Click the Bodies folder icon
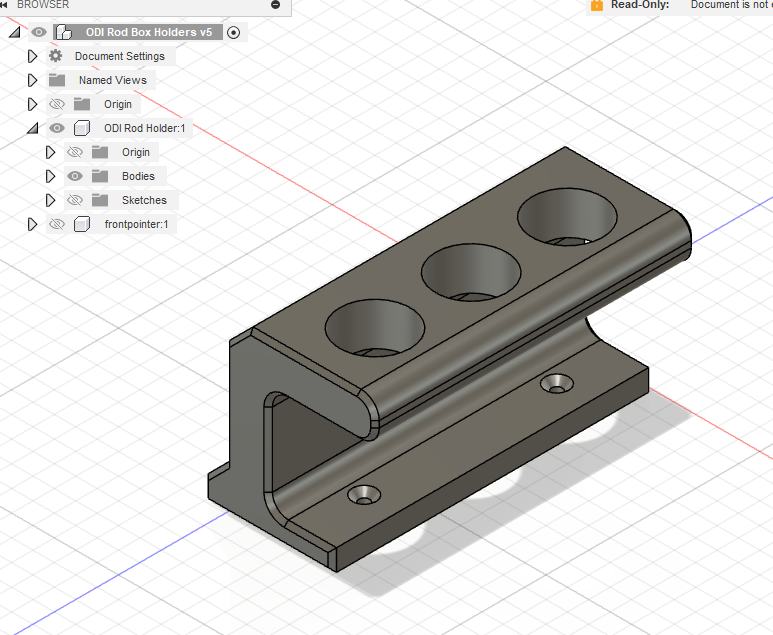The image size is (773, 635). [100, 176]
